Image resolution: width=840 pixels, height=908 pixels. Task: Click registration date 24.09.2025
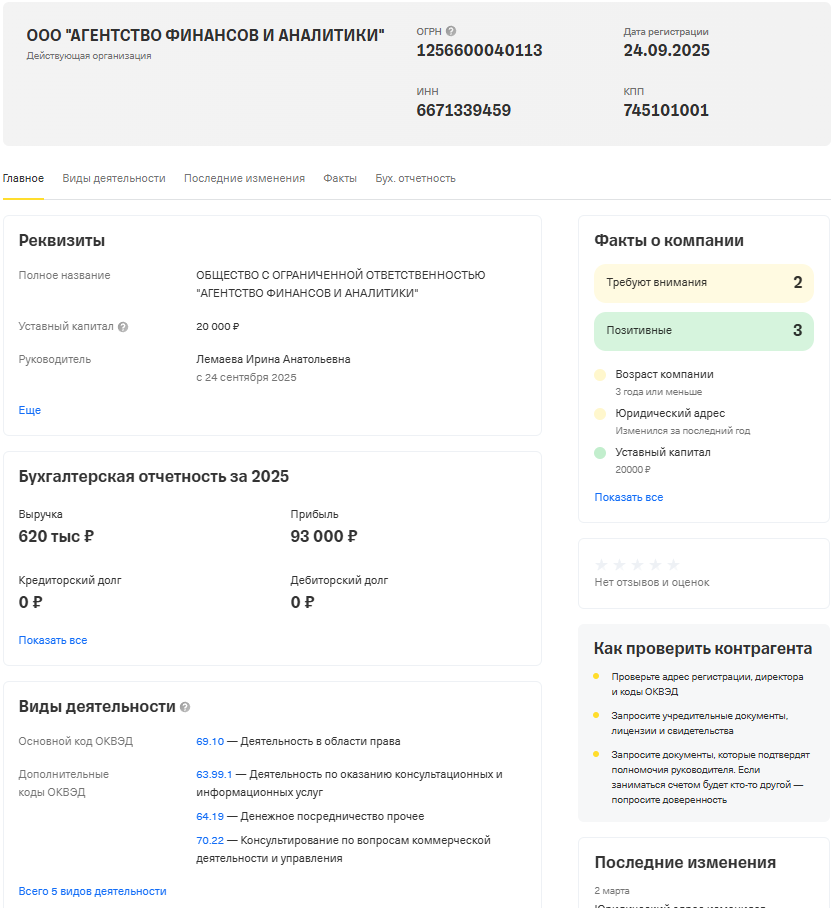click(666, 50)
